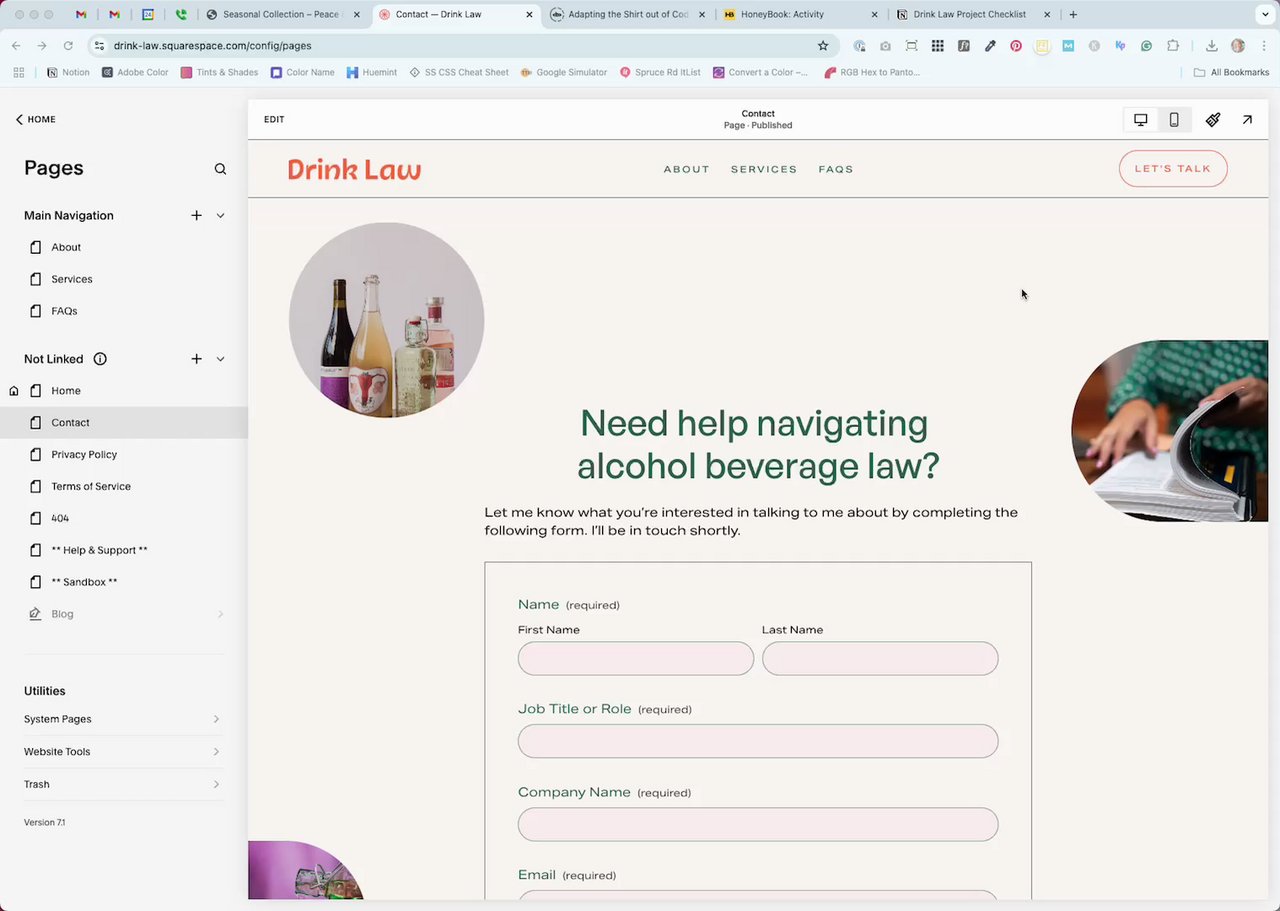Open the grid apps extension icon
The width and height of the screenshot is (1280, 911).
tap(937, 46)
